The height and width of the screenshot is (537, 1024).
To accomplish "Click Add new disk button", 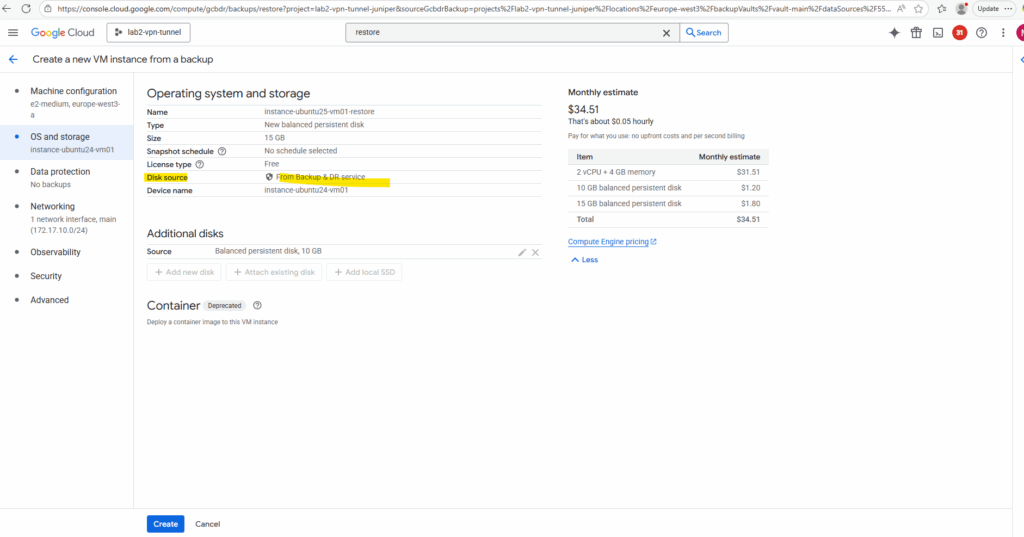I will (184, 272).
